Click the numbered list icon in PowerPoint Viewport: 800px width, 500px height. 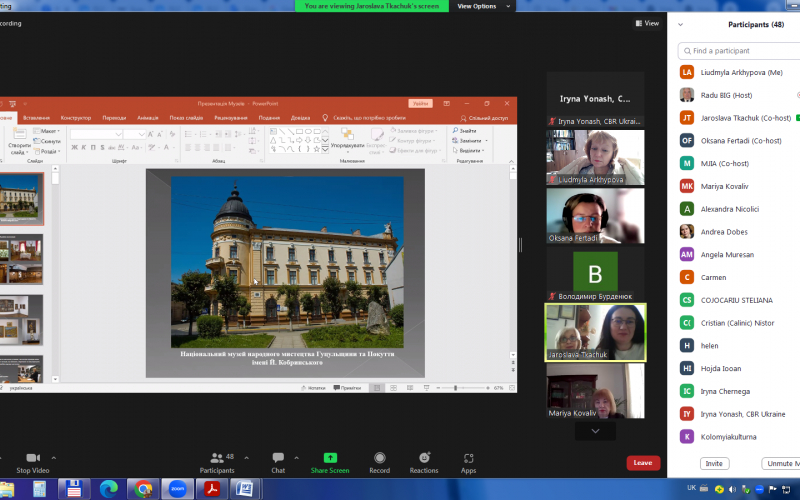click(x=204, y=134)
